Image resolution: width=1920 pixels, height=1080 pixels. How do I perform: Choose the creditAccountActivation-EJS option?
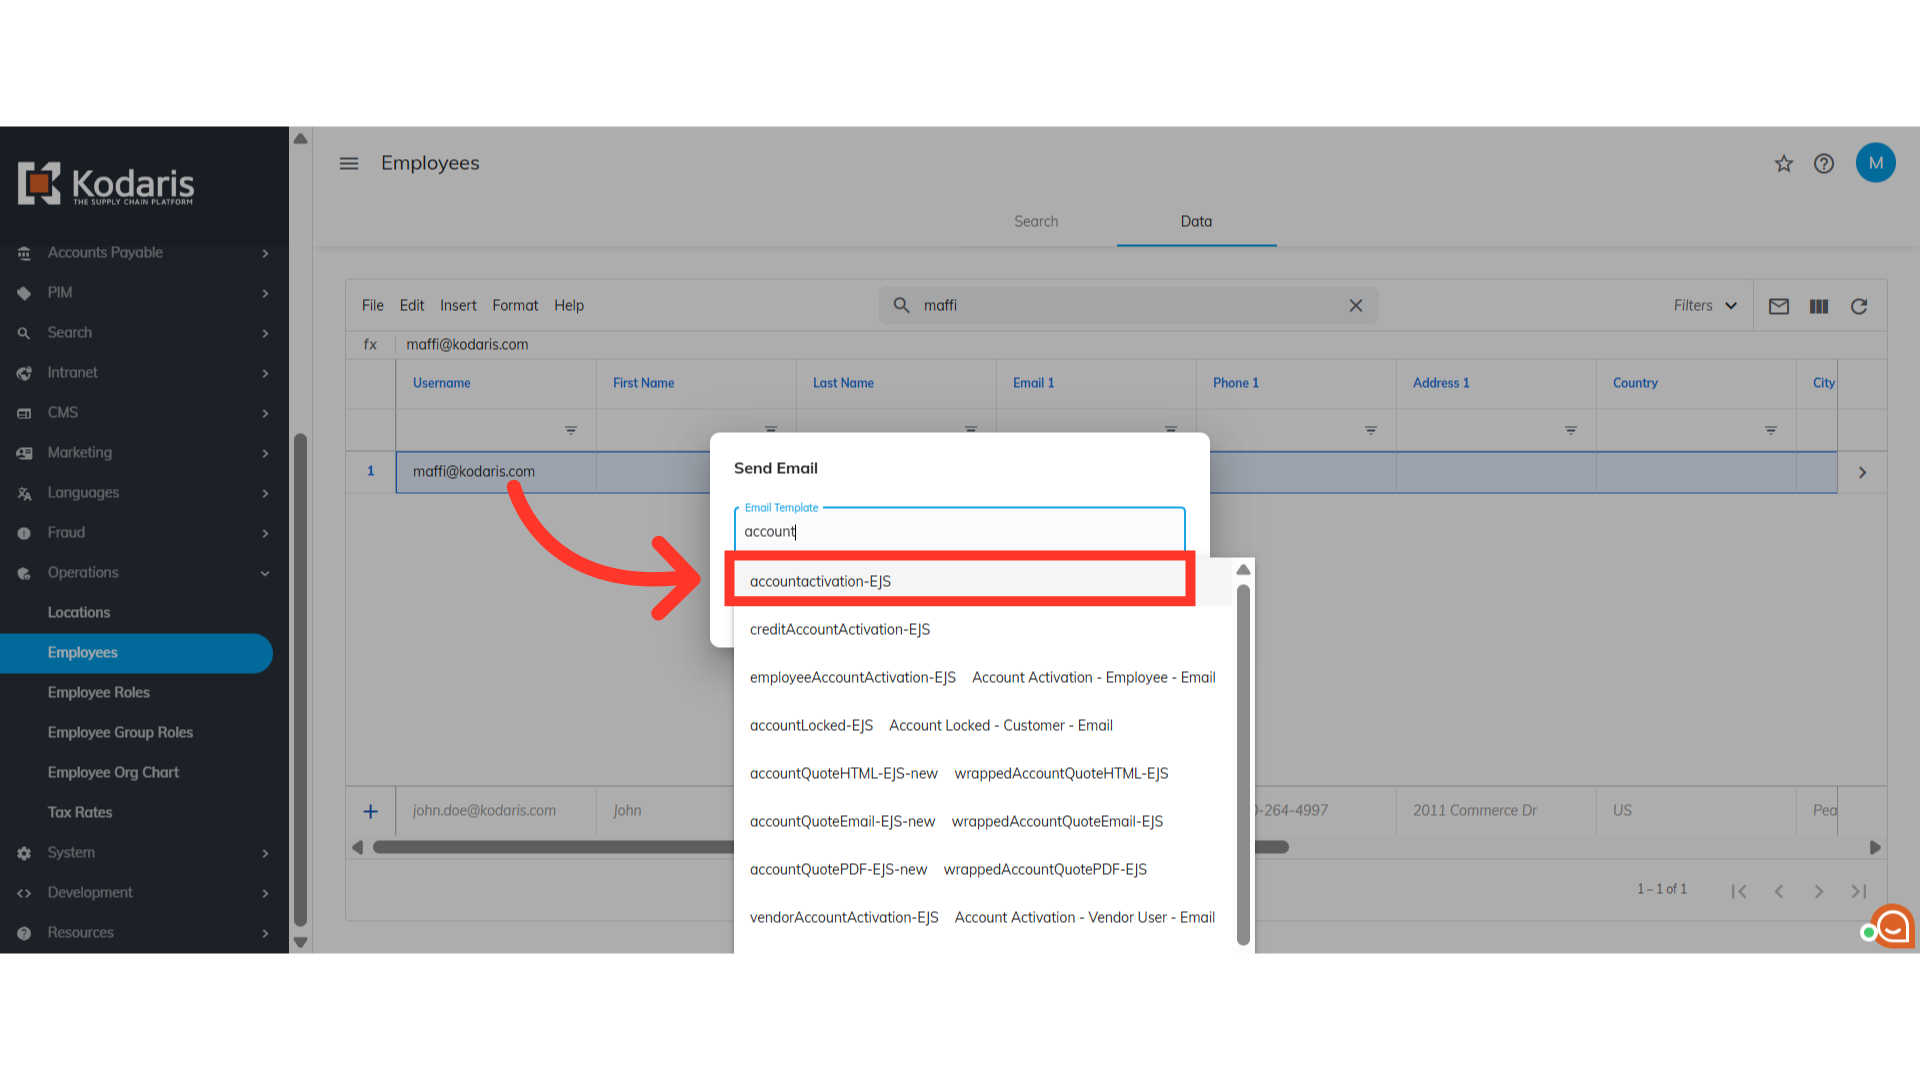[840, 629]
